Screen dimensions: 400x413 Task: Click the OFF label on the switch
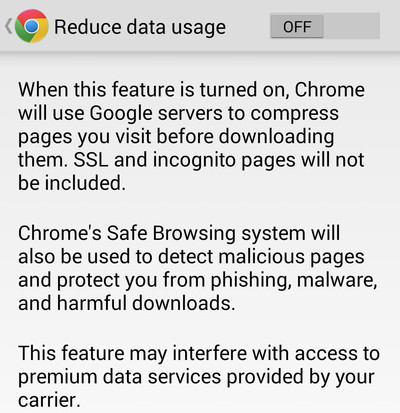coord(297,27)
